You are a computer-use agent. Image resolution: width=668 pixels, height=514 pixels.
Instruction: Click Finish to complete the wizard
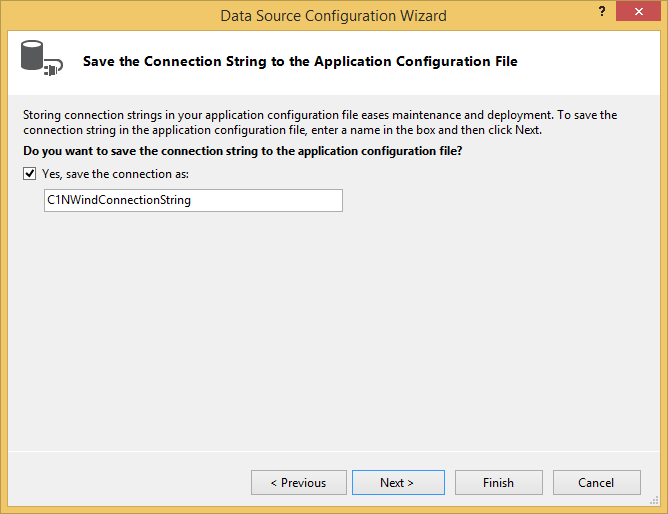[x=498, y=482]
